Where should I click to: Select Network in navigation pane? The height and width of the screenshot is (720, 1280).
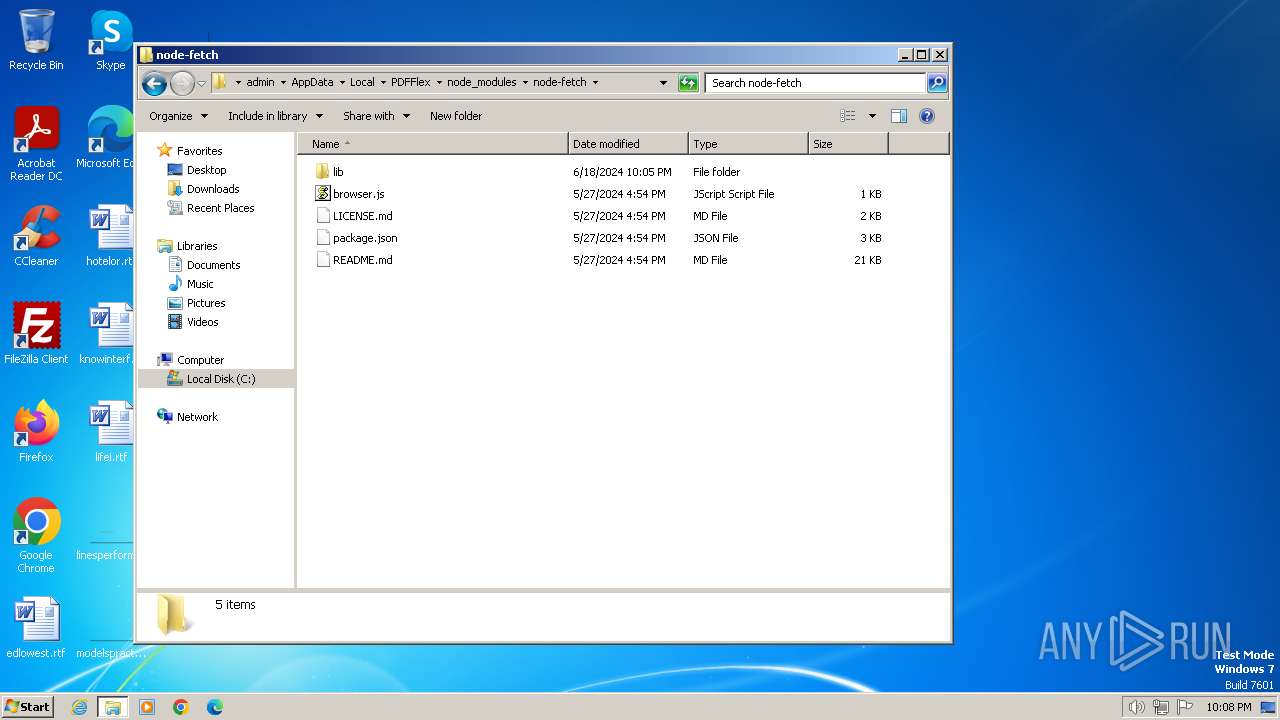(x=197, y=417)
